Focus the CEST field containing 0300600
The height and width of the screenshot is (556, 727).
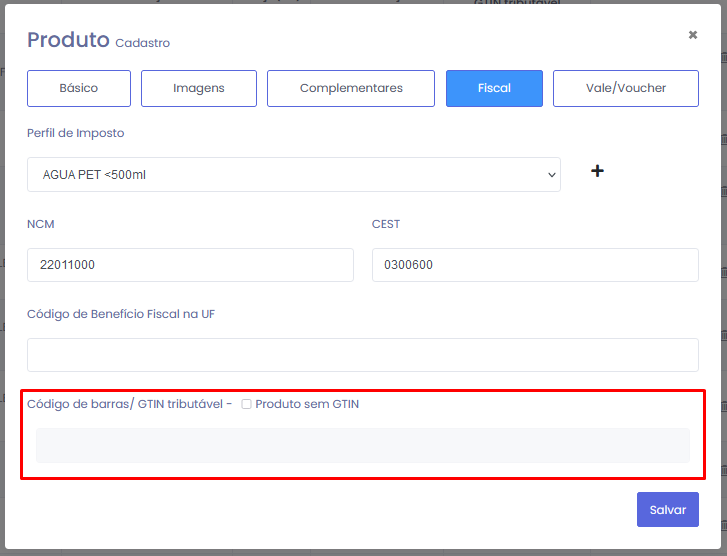pyautogui.click(x=535, y=265)
